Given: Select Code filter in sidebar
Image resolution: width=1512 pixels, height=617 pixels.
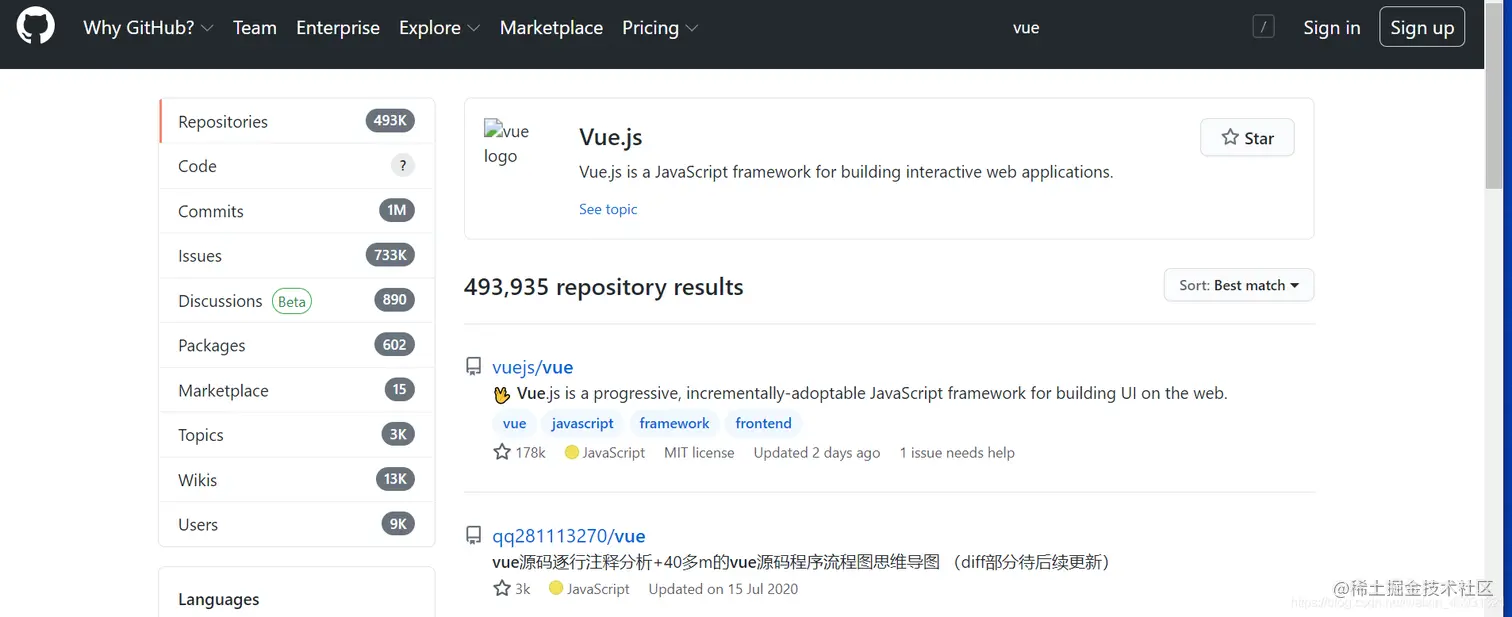Looking at the screenshot, I should [x=297, y=166].
